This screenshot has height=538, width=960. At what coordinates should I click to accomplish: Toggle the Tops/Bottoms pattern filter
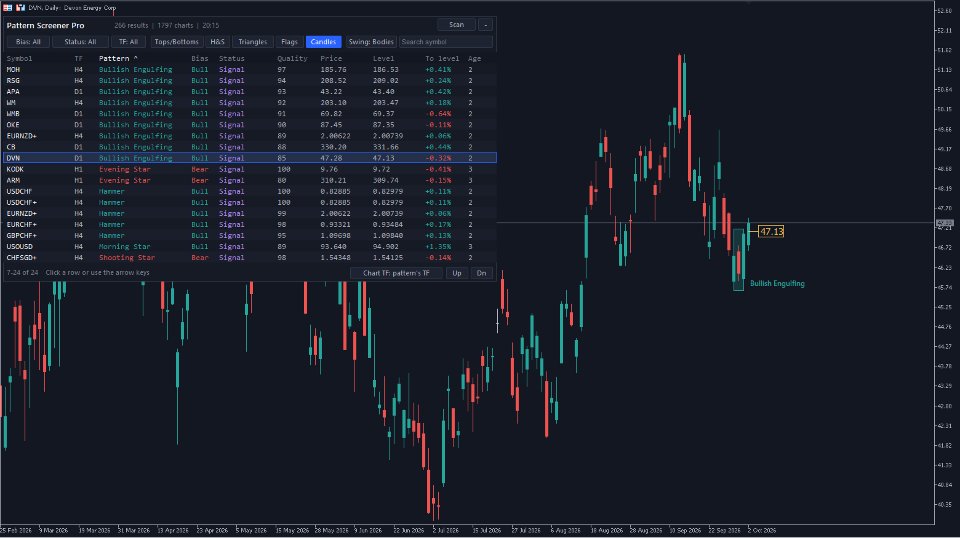click(x=176, y=42)
